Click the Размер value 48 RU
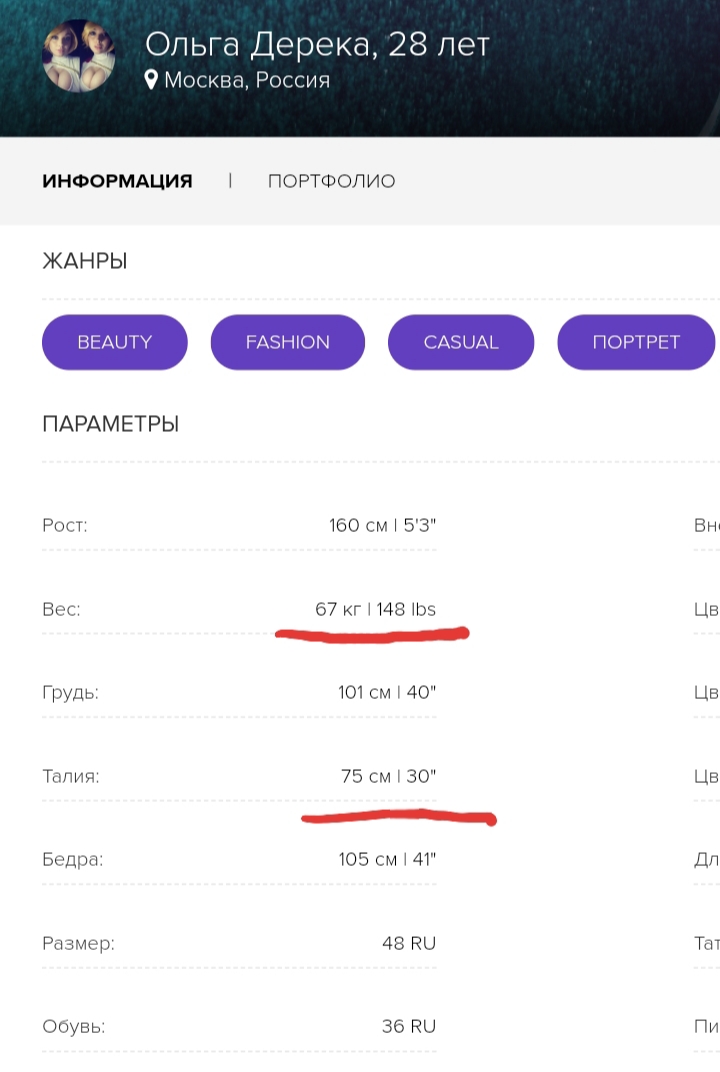720x1072 pixels. click(x=408, y=943)
